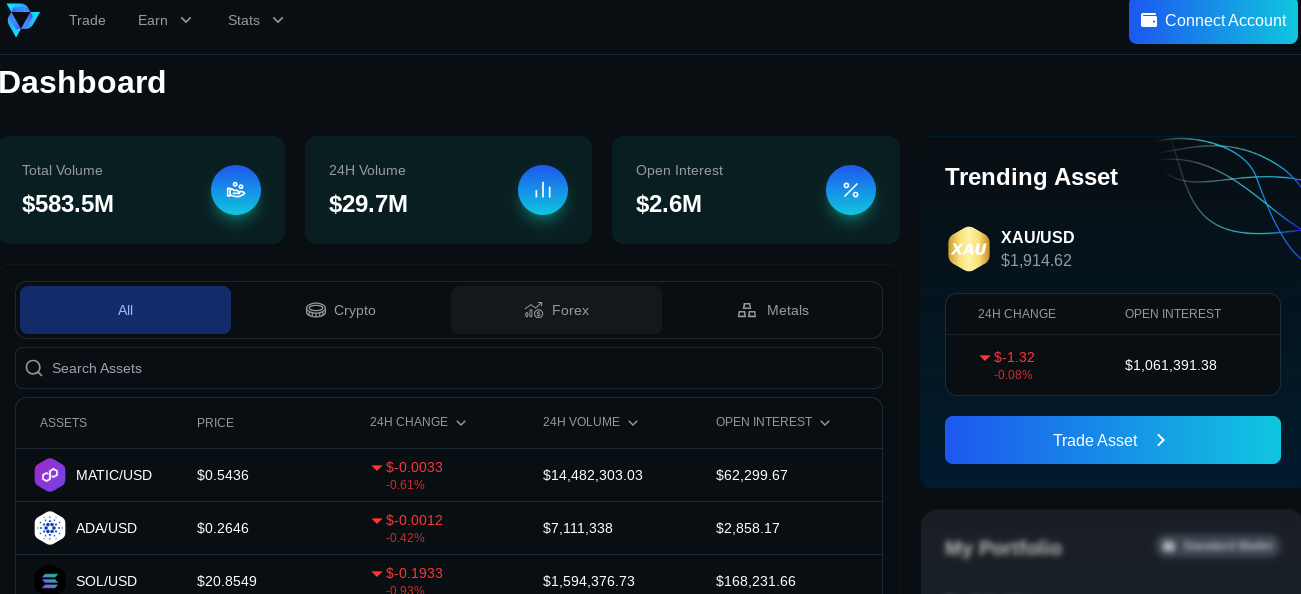
Task: Click the wallet icon in Connect Account
Action: 1149,20
